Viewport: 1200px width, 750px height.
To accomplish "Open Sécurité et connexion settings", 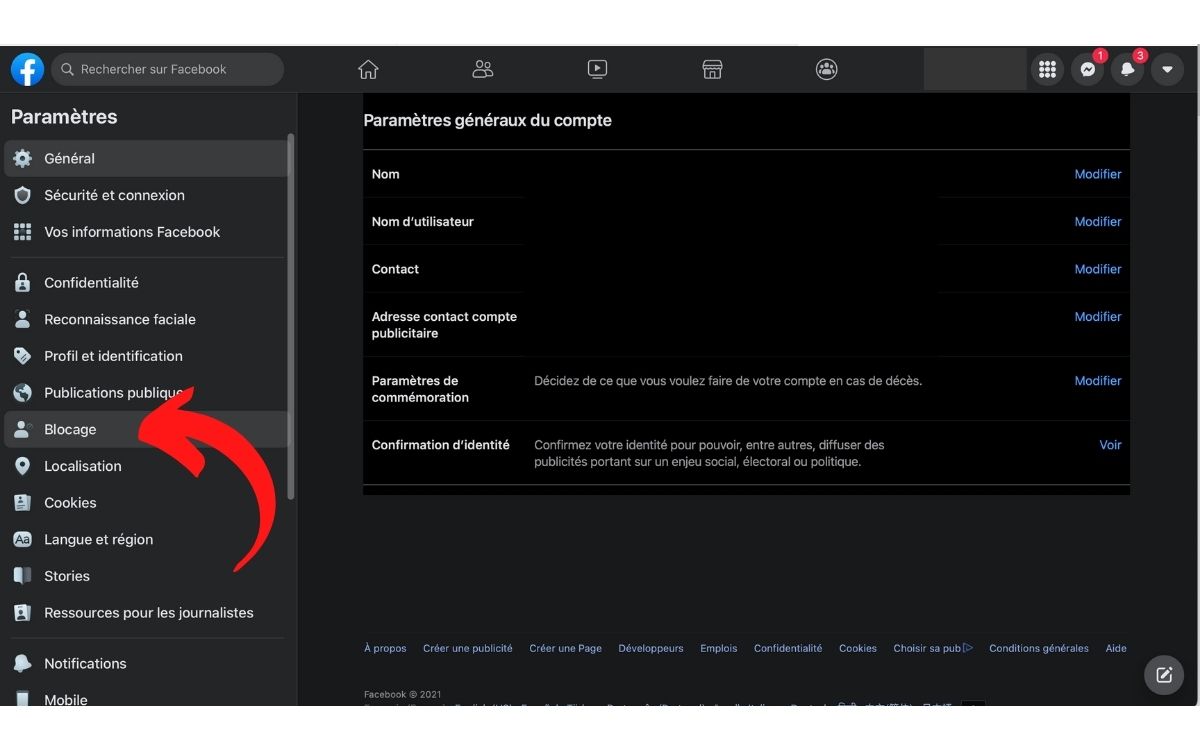I will pyautogui.click(x=146, y=195).
